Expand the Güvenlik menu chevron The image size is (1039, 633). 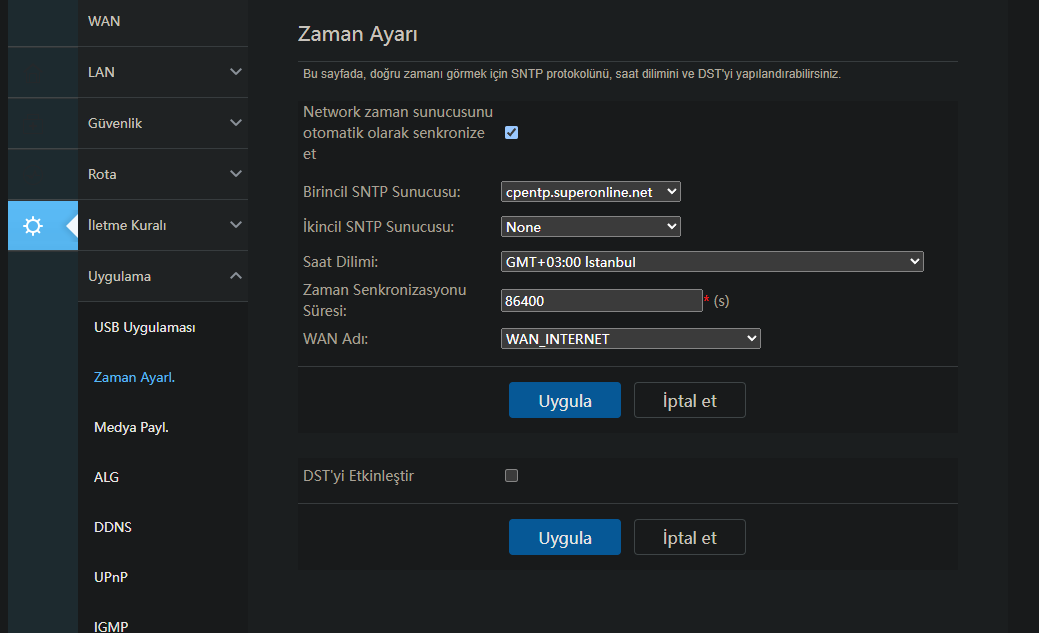click(x=235, y=123)
